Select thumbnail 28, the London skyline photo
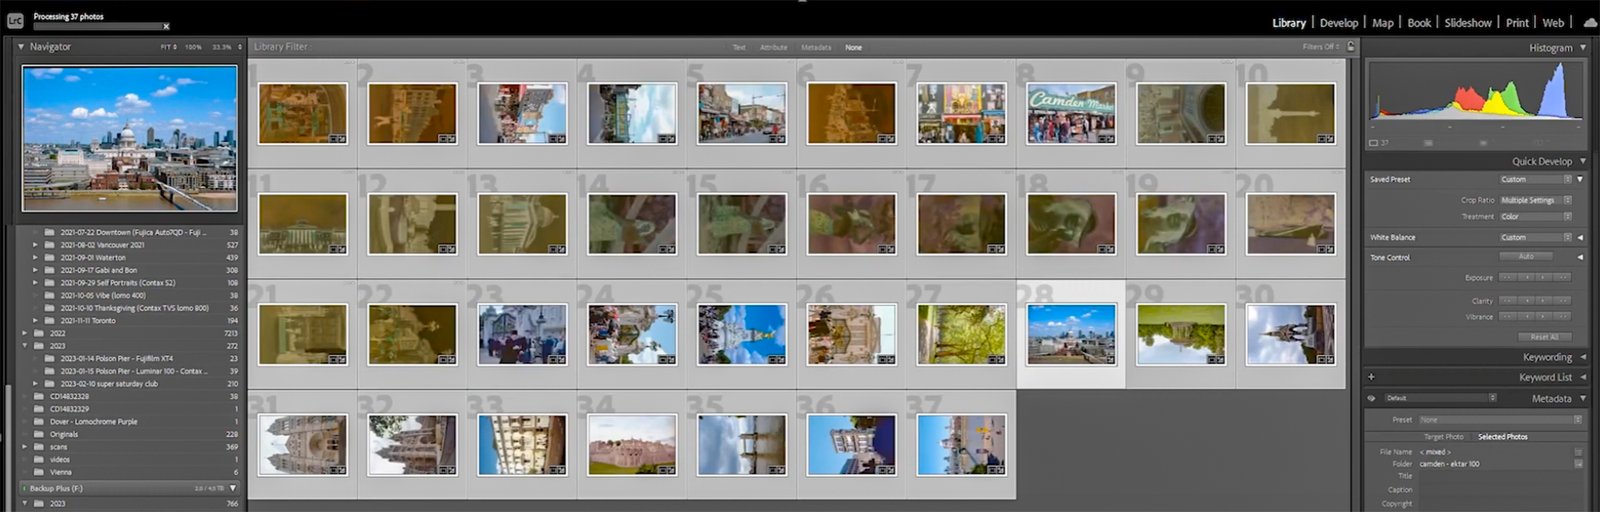This screenshot has height=512, width=1600. (x=1071, y=334)
